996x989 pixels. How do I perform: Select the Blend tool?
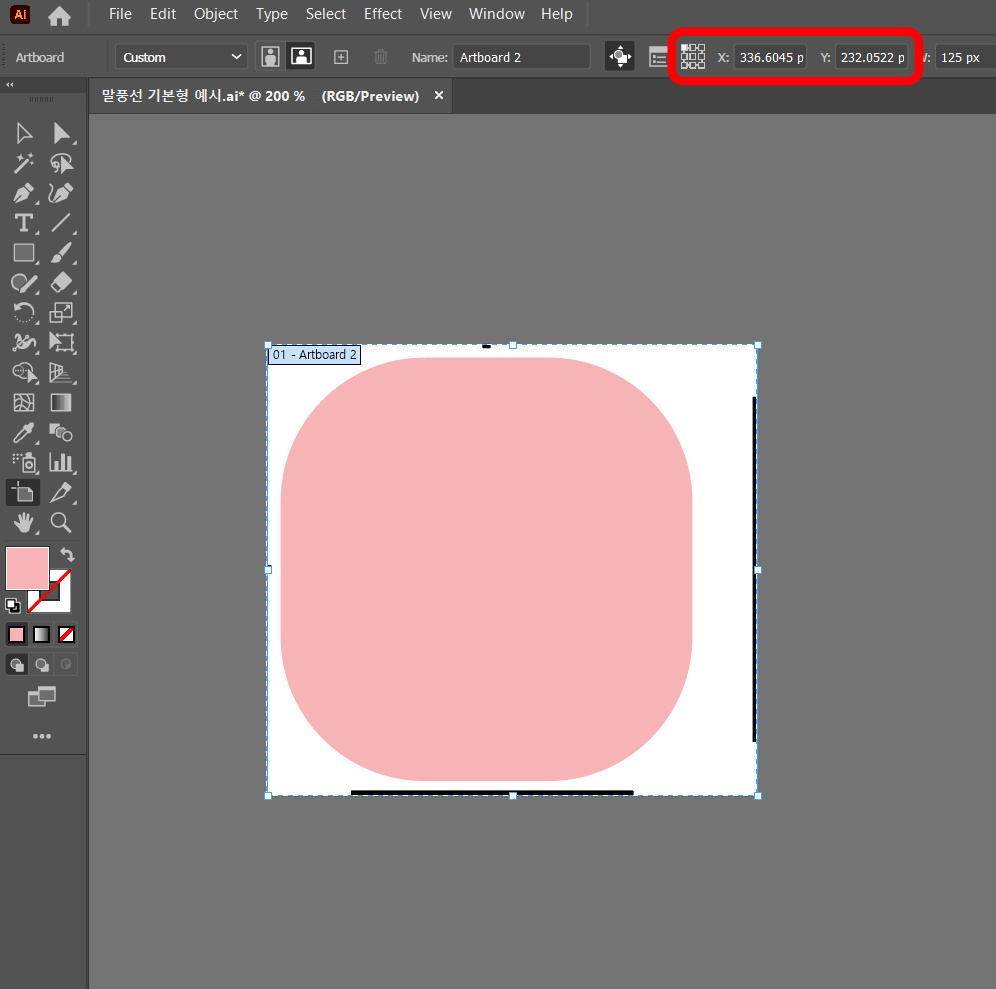click(61, 433)
